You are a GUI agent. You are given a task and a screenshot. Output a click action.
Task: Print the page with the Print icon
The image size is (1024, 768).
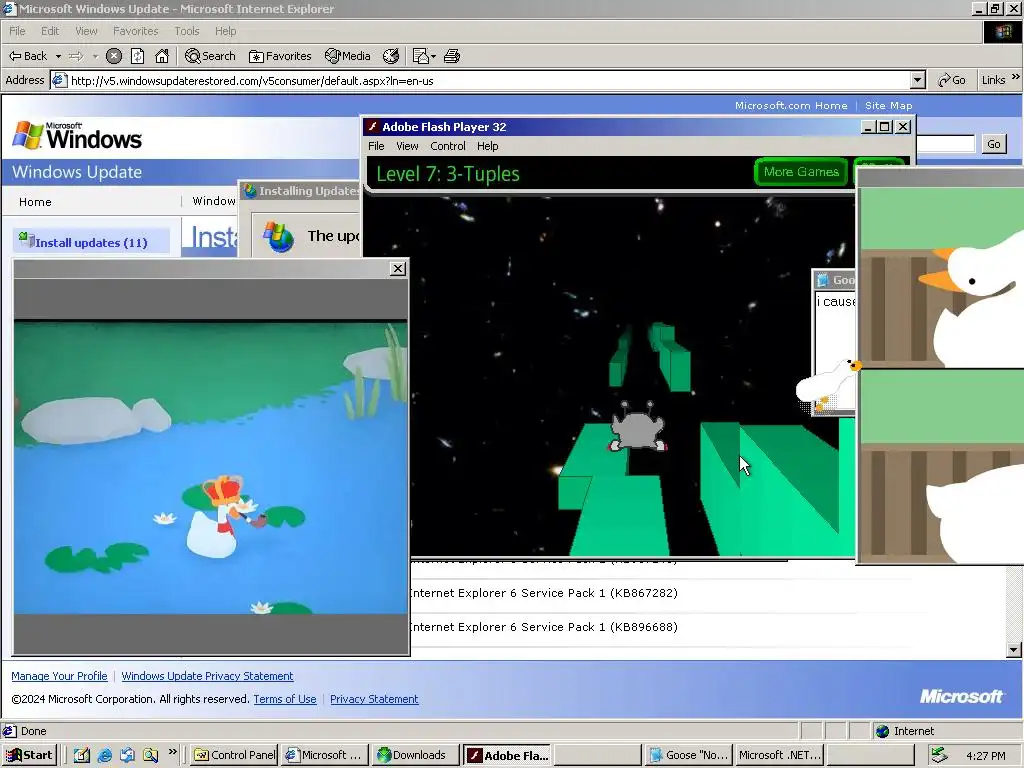coord(452,56)
